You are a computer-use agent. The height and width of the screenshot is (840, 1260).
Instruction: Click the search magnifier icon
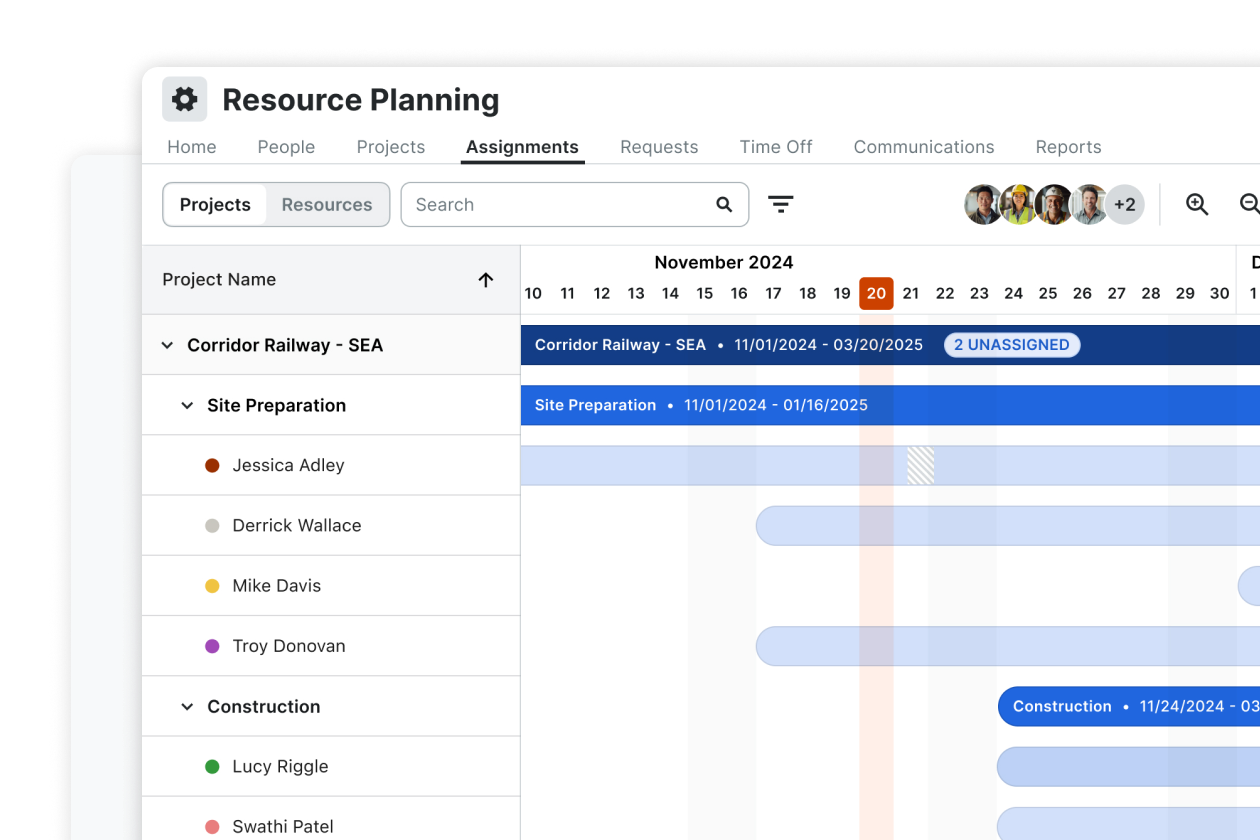pos(724,205)
